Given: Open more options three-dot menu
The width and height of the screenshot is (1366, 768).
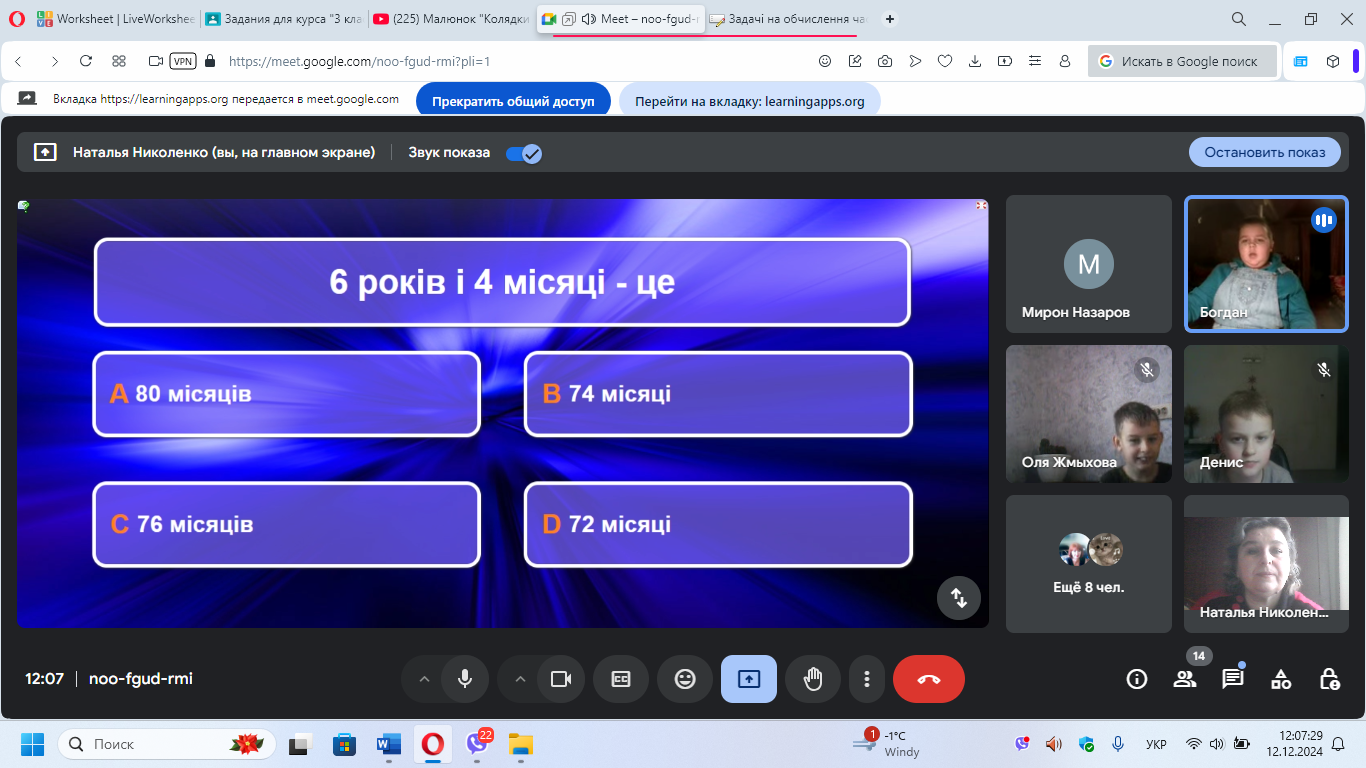Looking at the screenshot, I should coord(866,679).
